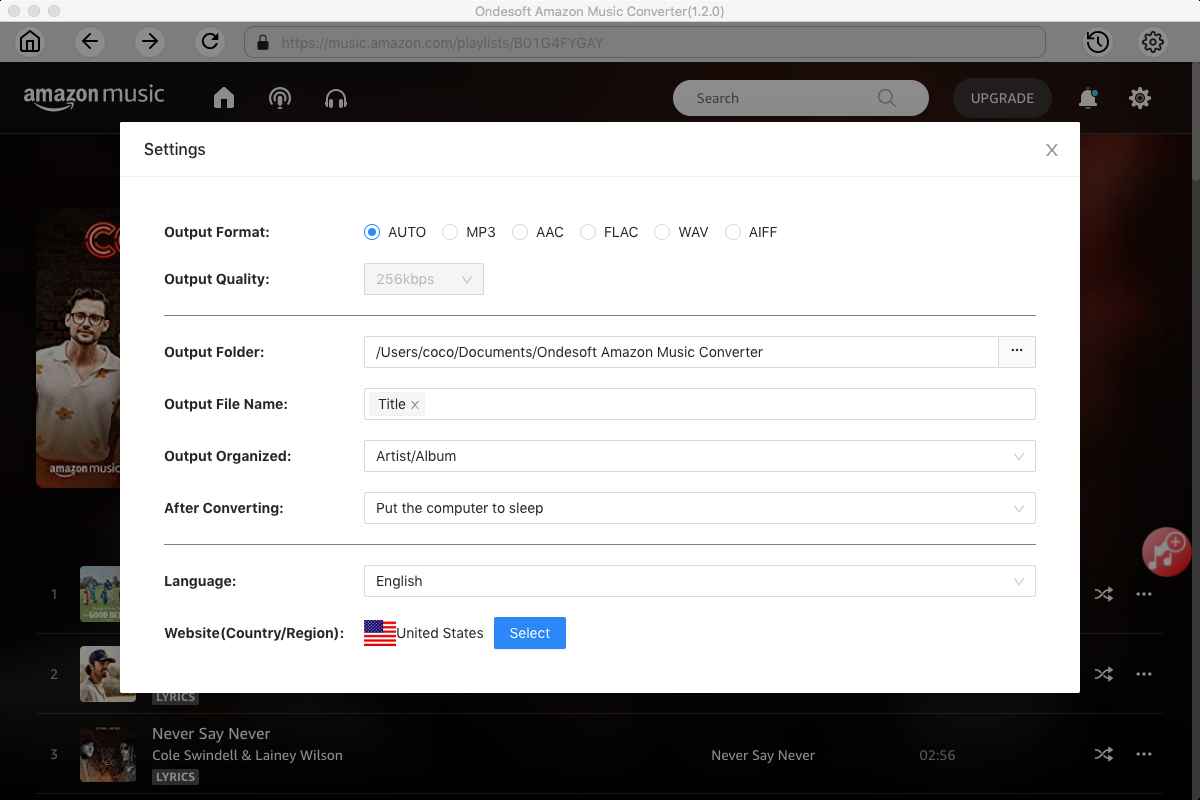Image resolution: width=1200 pixels, height=800 pixels.
Task: Select the WAV format radio button
Action: point(662,232)
